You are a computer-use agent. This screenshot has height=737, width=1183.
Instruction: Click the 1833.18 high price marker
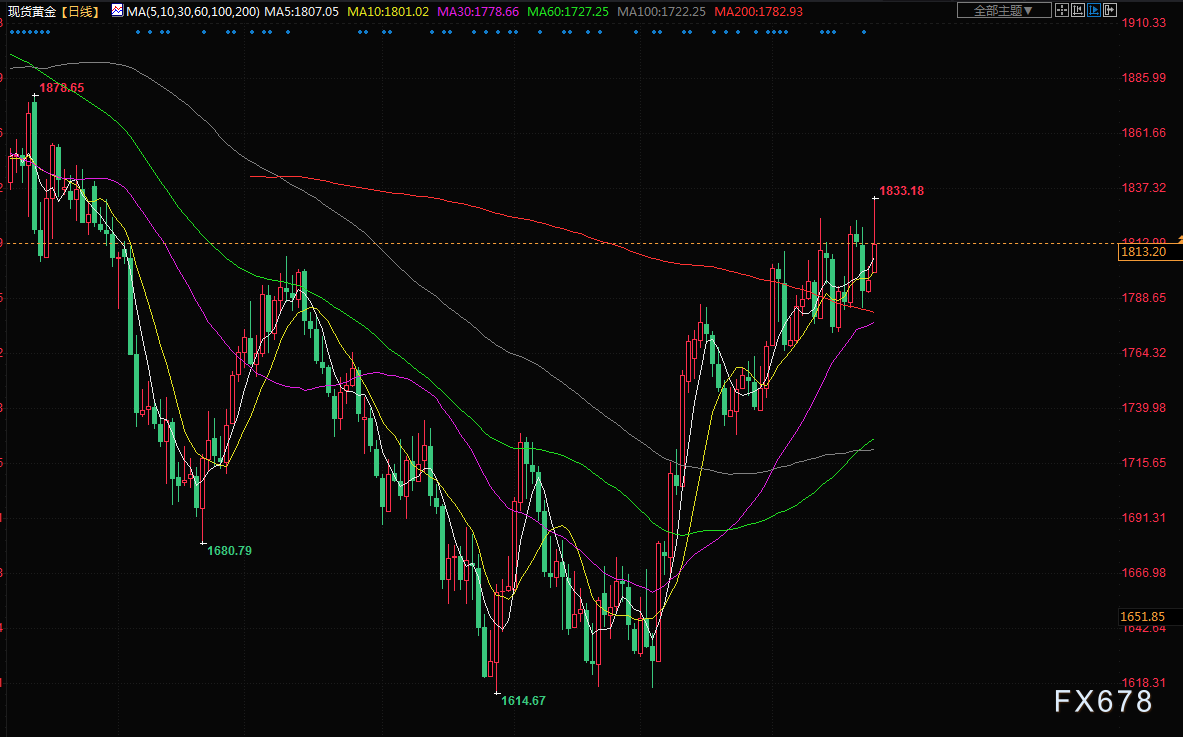[901, 190]
